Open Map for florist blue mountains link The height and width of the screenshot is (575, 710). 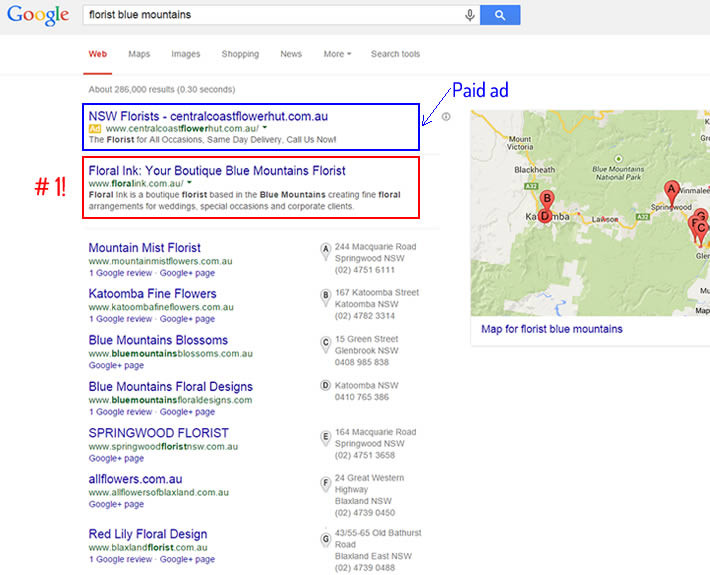tap(552, 329)
